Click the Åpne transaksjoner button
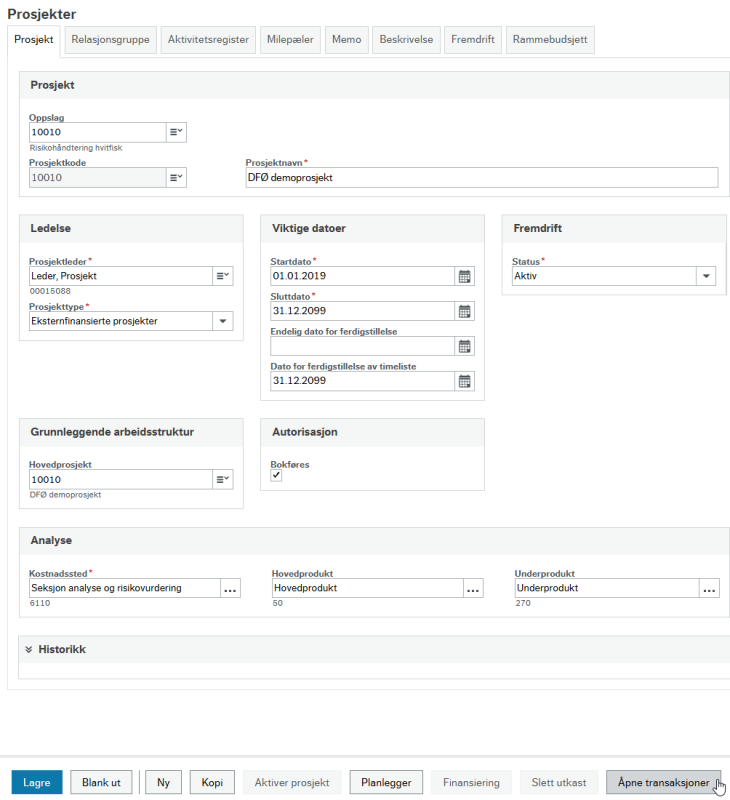 click(x=663, y=782)
